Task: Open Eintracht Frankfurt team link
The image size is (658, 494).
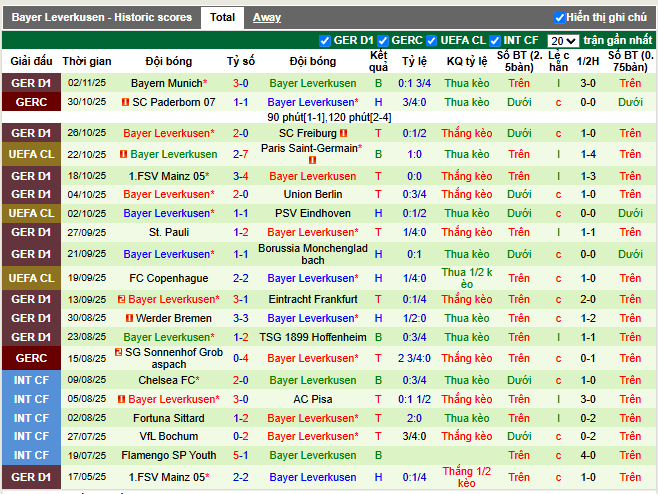Action: coord(313,299)
